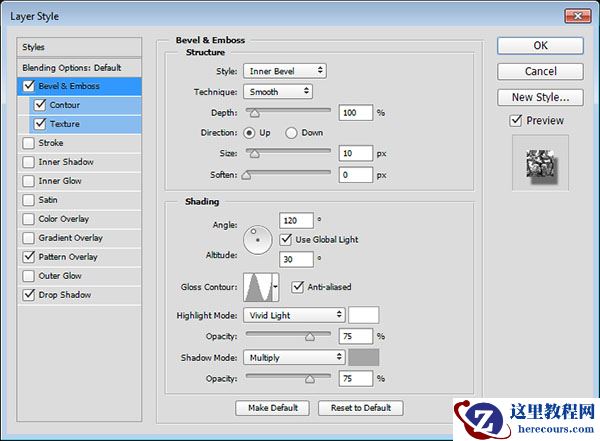
Task: Expand the Highlight Mode Vivid Light dropdown
Action: point(294,315)
